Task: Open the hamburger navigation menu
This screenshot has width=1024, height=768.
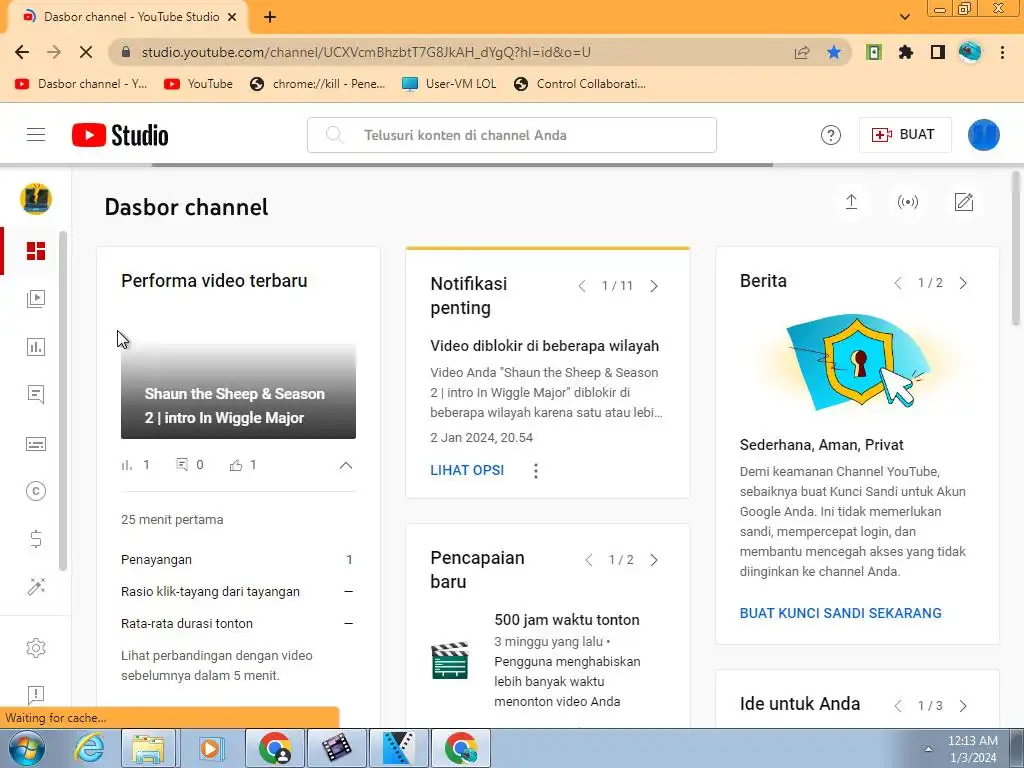Action: click(x=36, y=135)
